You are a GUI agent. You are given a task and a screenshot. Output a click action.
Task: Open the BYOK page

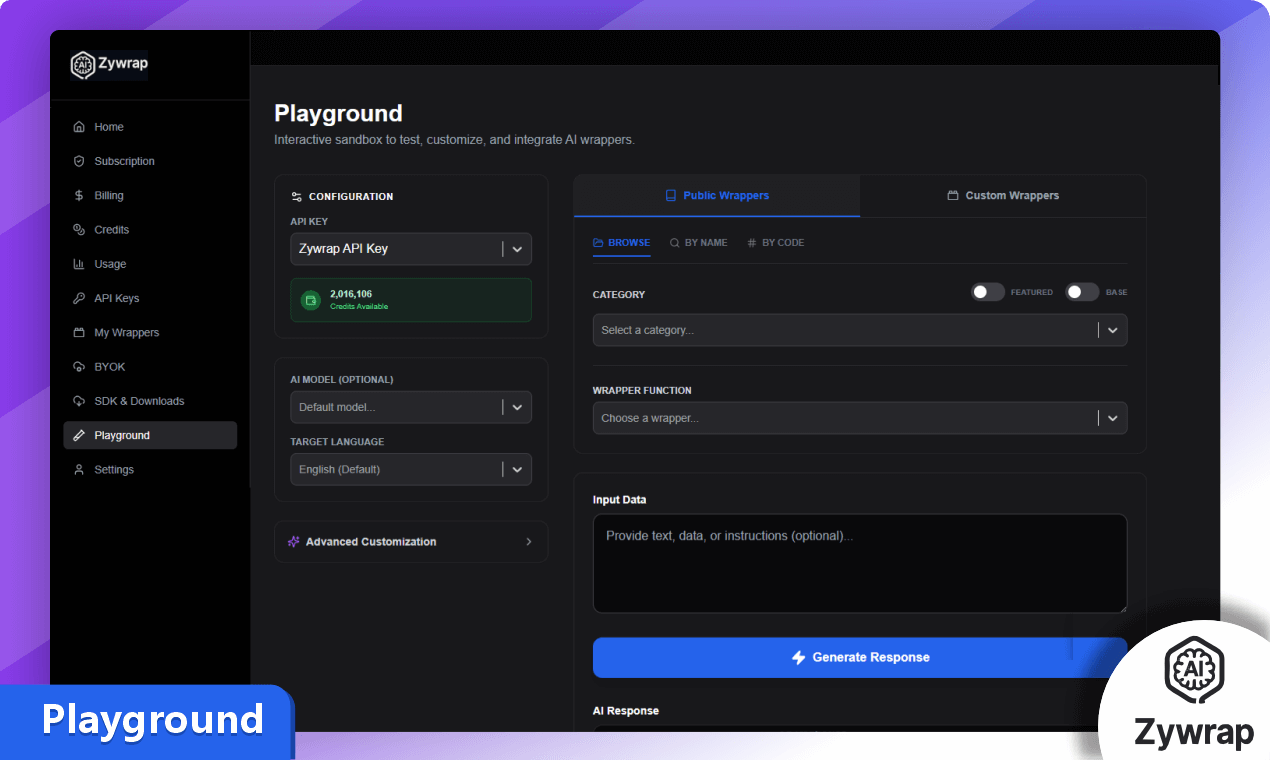tap(150, 367)
